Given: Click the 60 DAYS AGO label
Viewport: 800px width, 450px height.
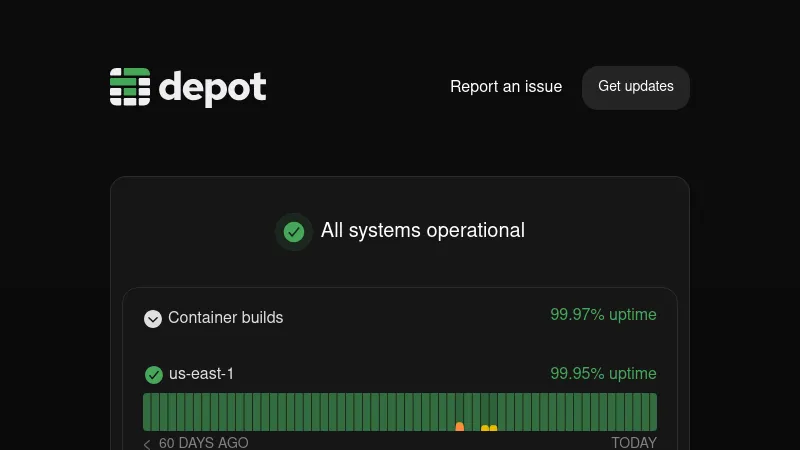Looking at the screenshot, I should (x=203, y=443).
